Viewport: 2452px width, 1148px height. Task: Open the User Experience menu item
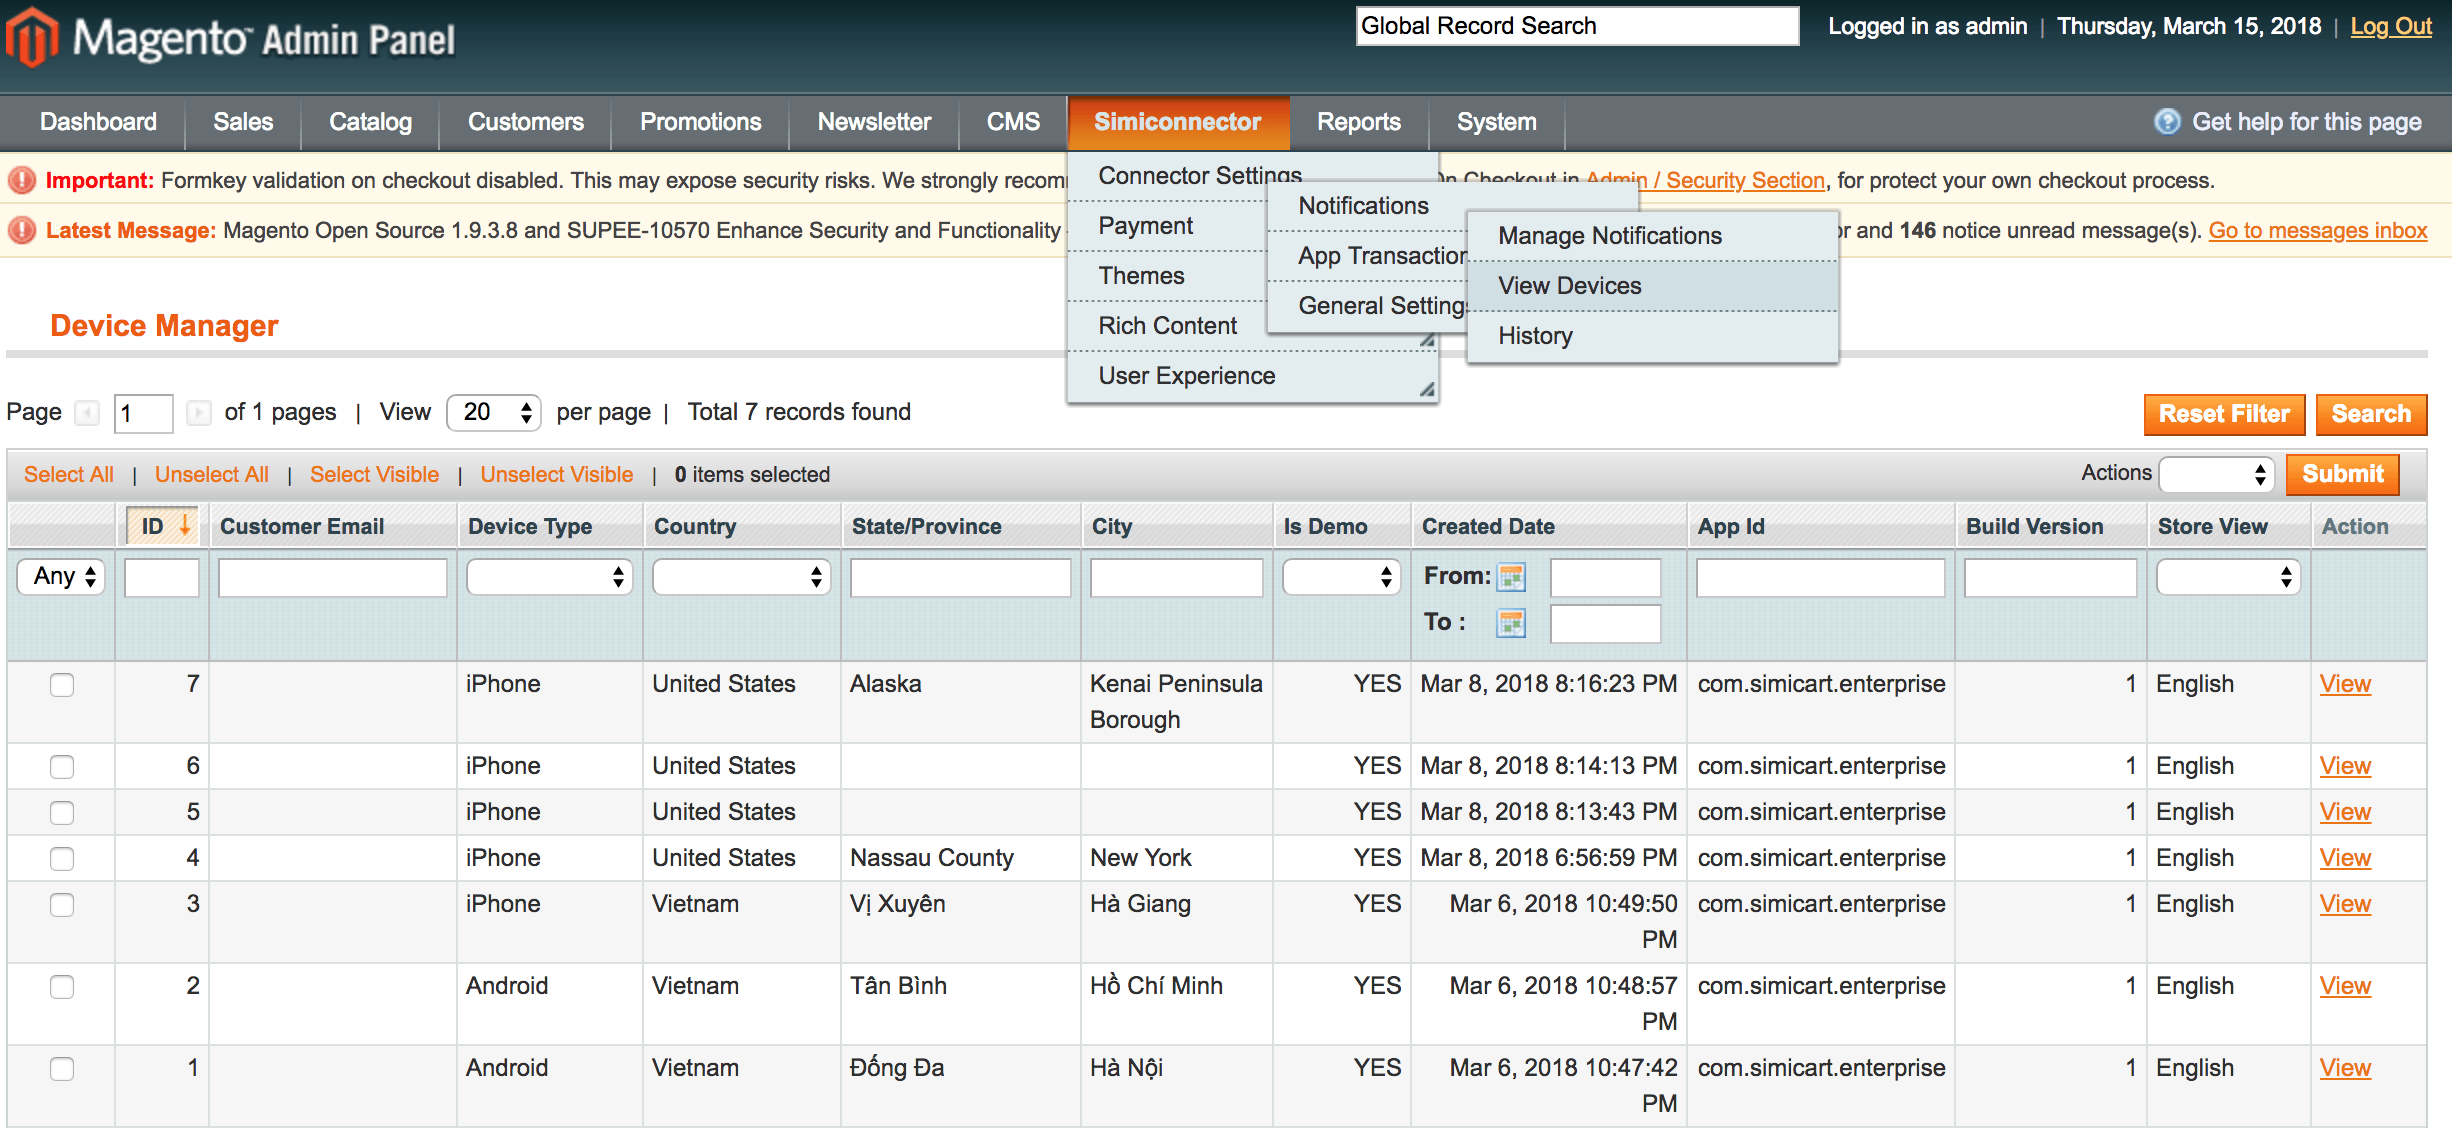click(1252, 376)
